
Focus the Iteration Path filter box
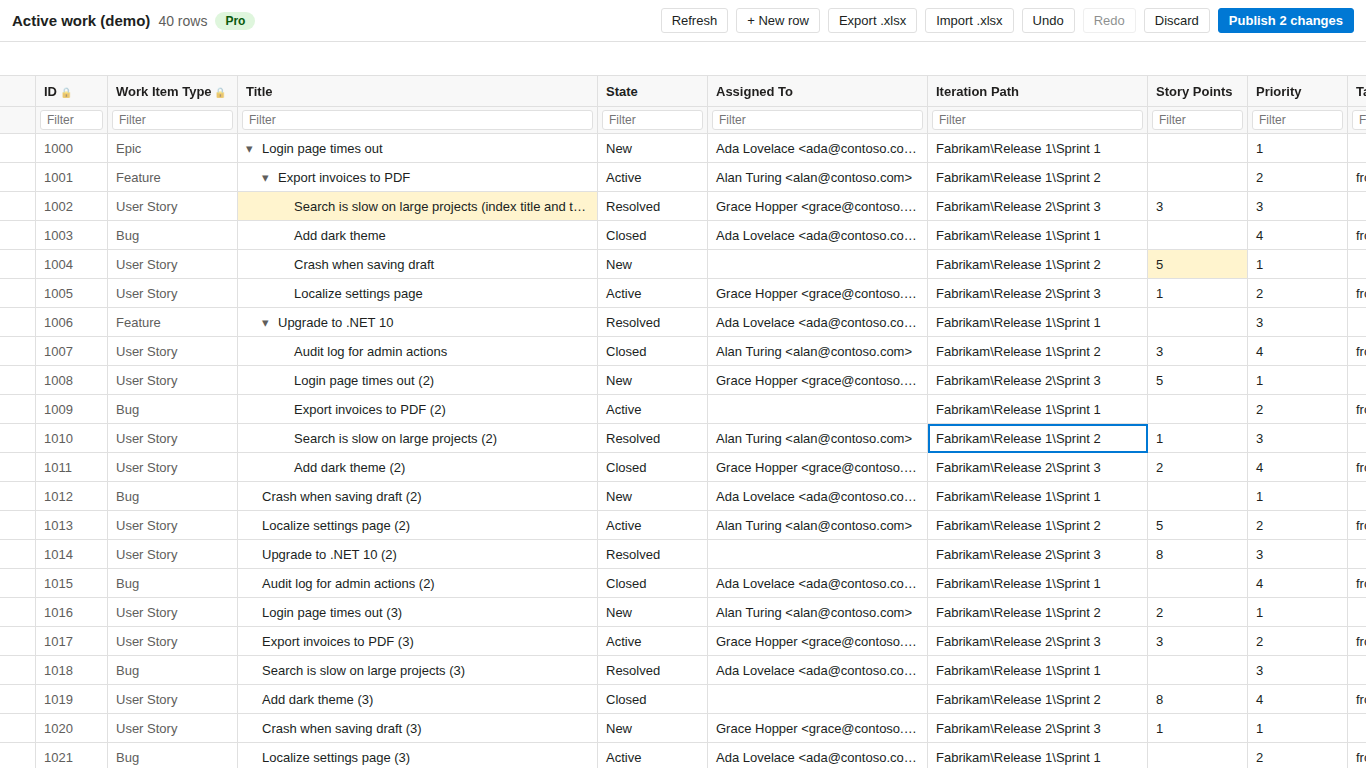coord(1037,120)
